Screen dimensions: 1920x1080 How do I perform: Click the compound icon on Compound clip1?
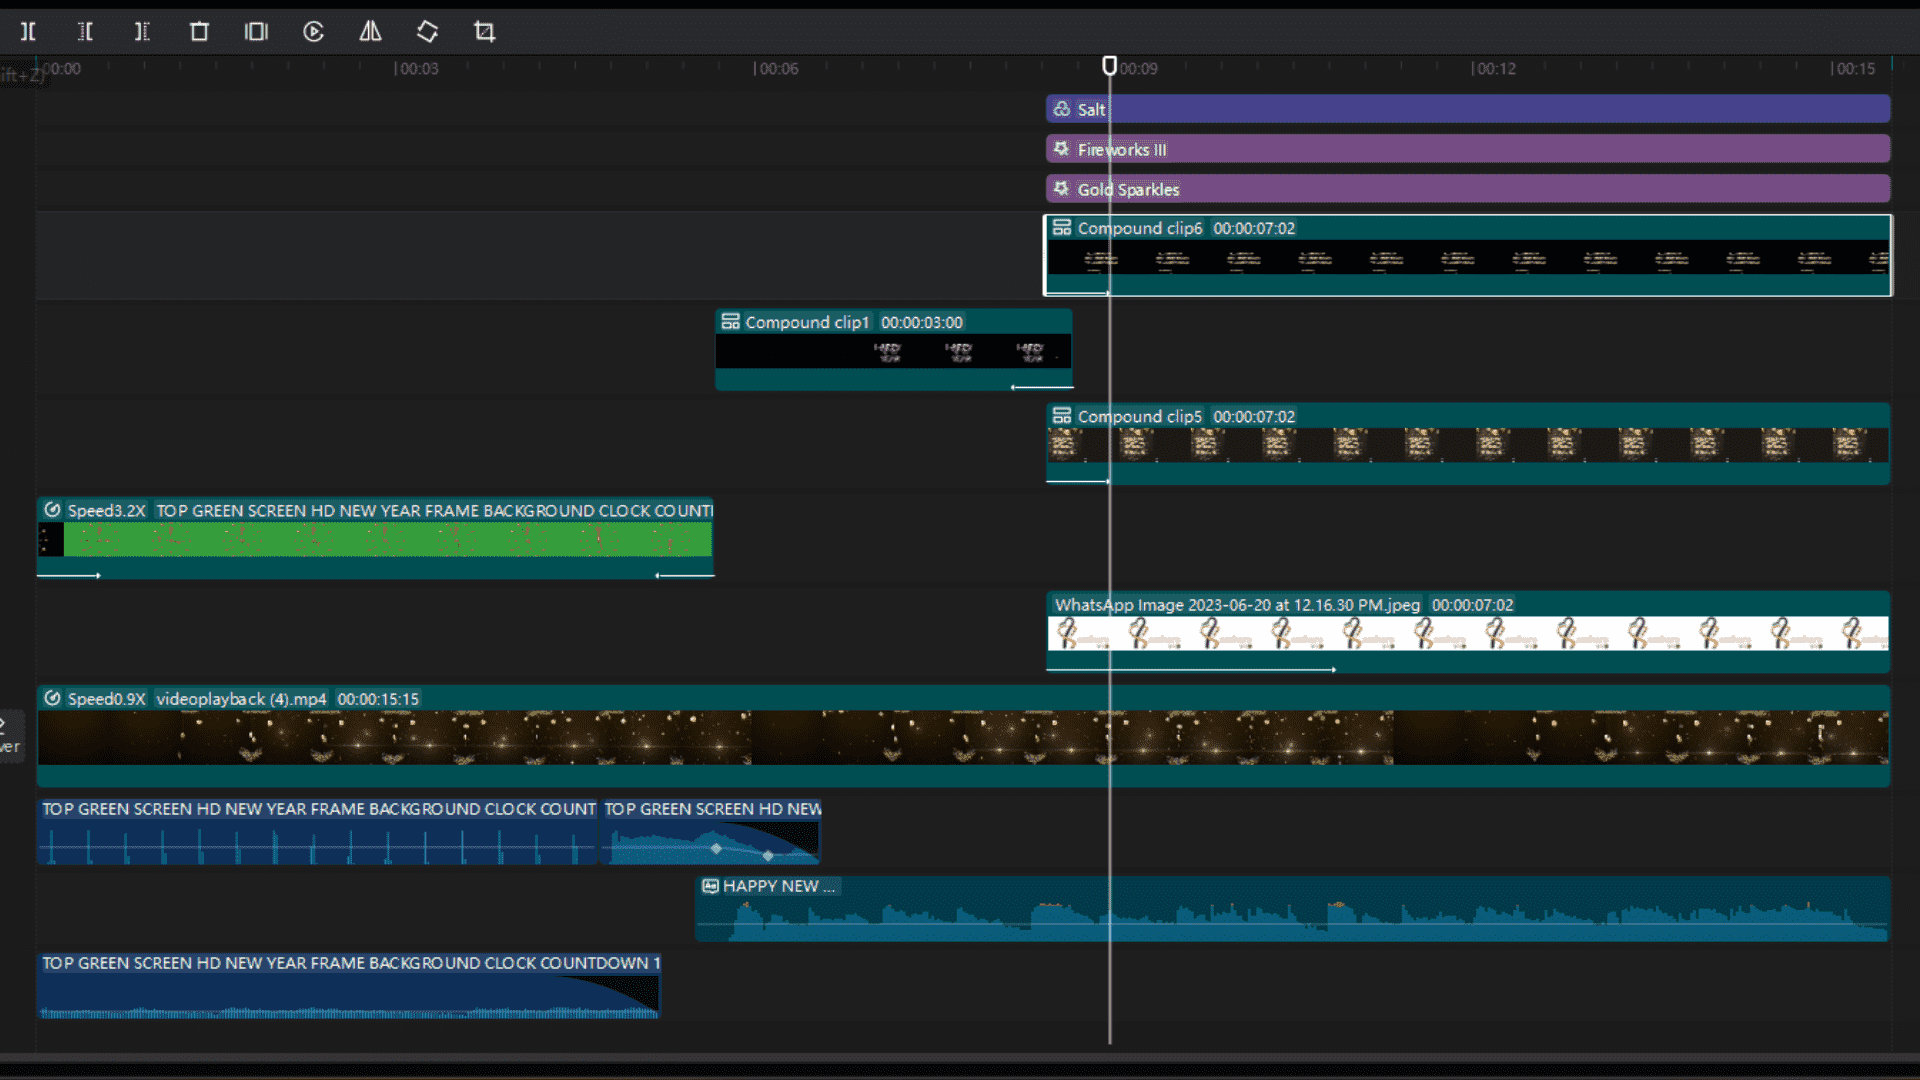click(x=731, y=322)
